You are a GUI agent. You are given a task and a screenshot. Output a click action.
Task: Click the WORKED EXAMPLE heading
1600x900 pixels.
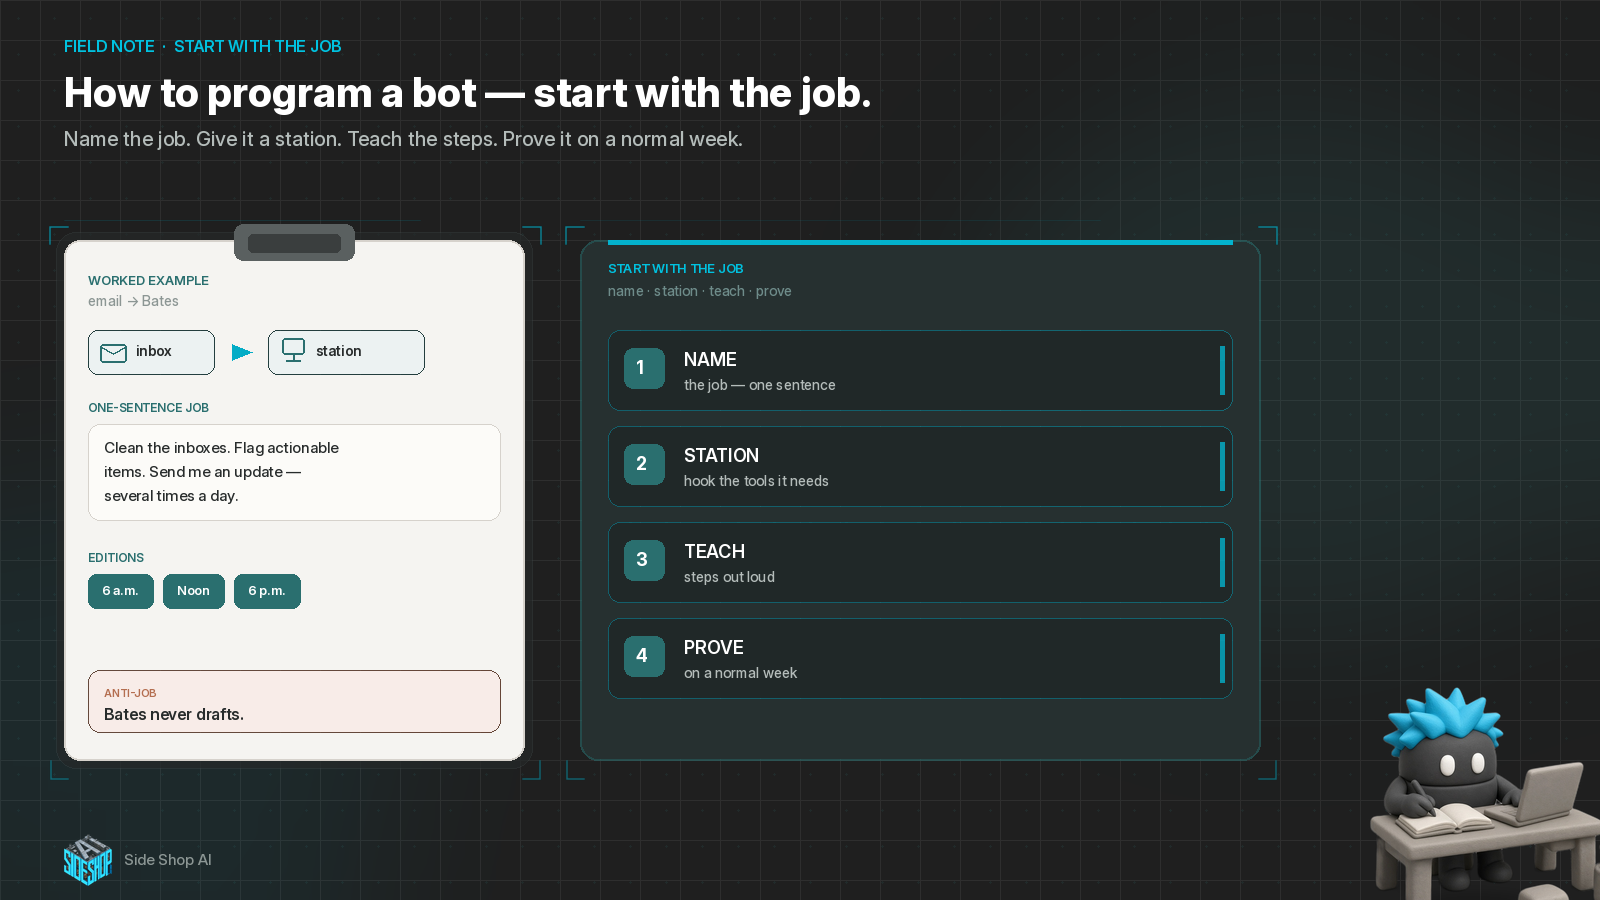(x=148, y=281)
